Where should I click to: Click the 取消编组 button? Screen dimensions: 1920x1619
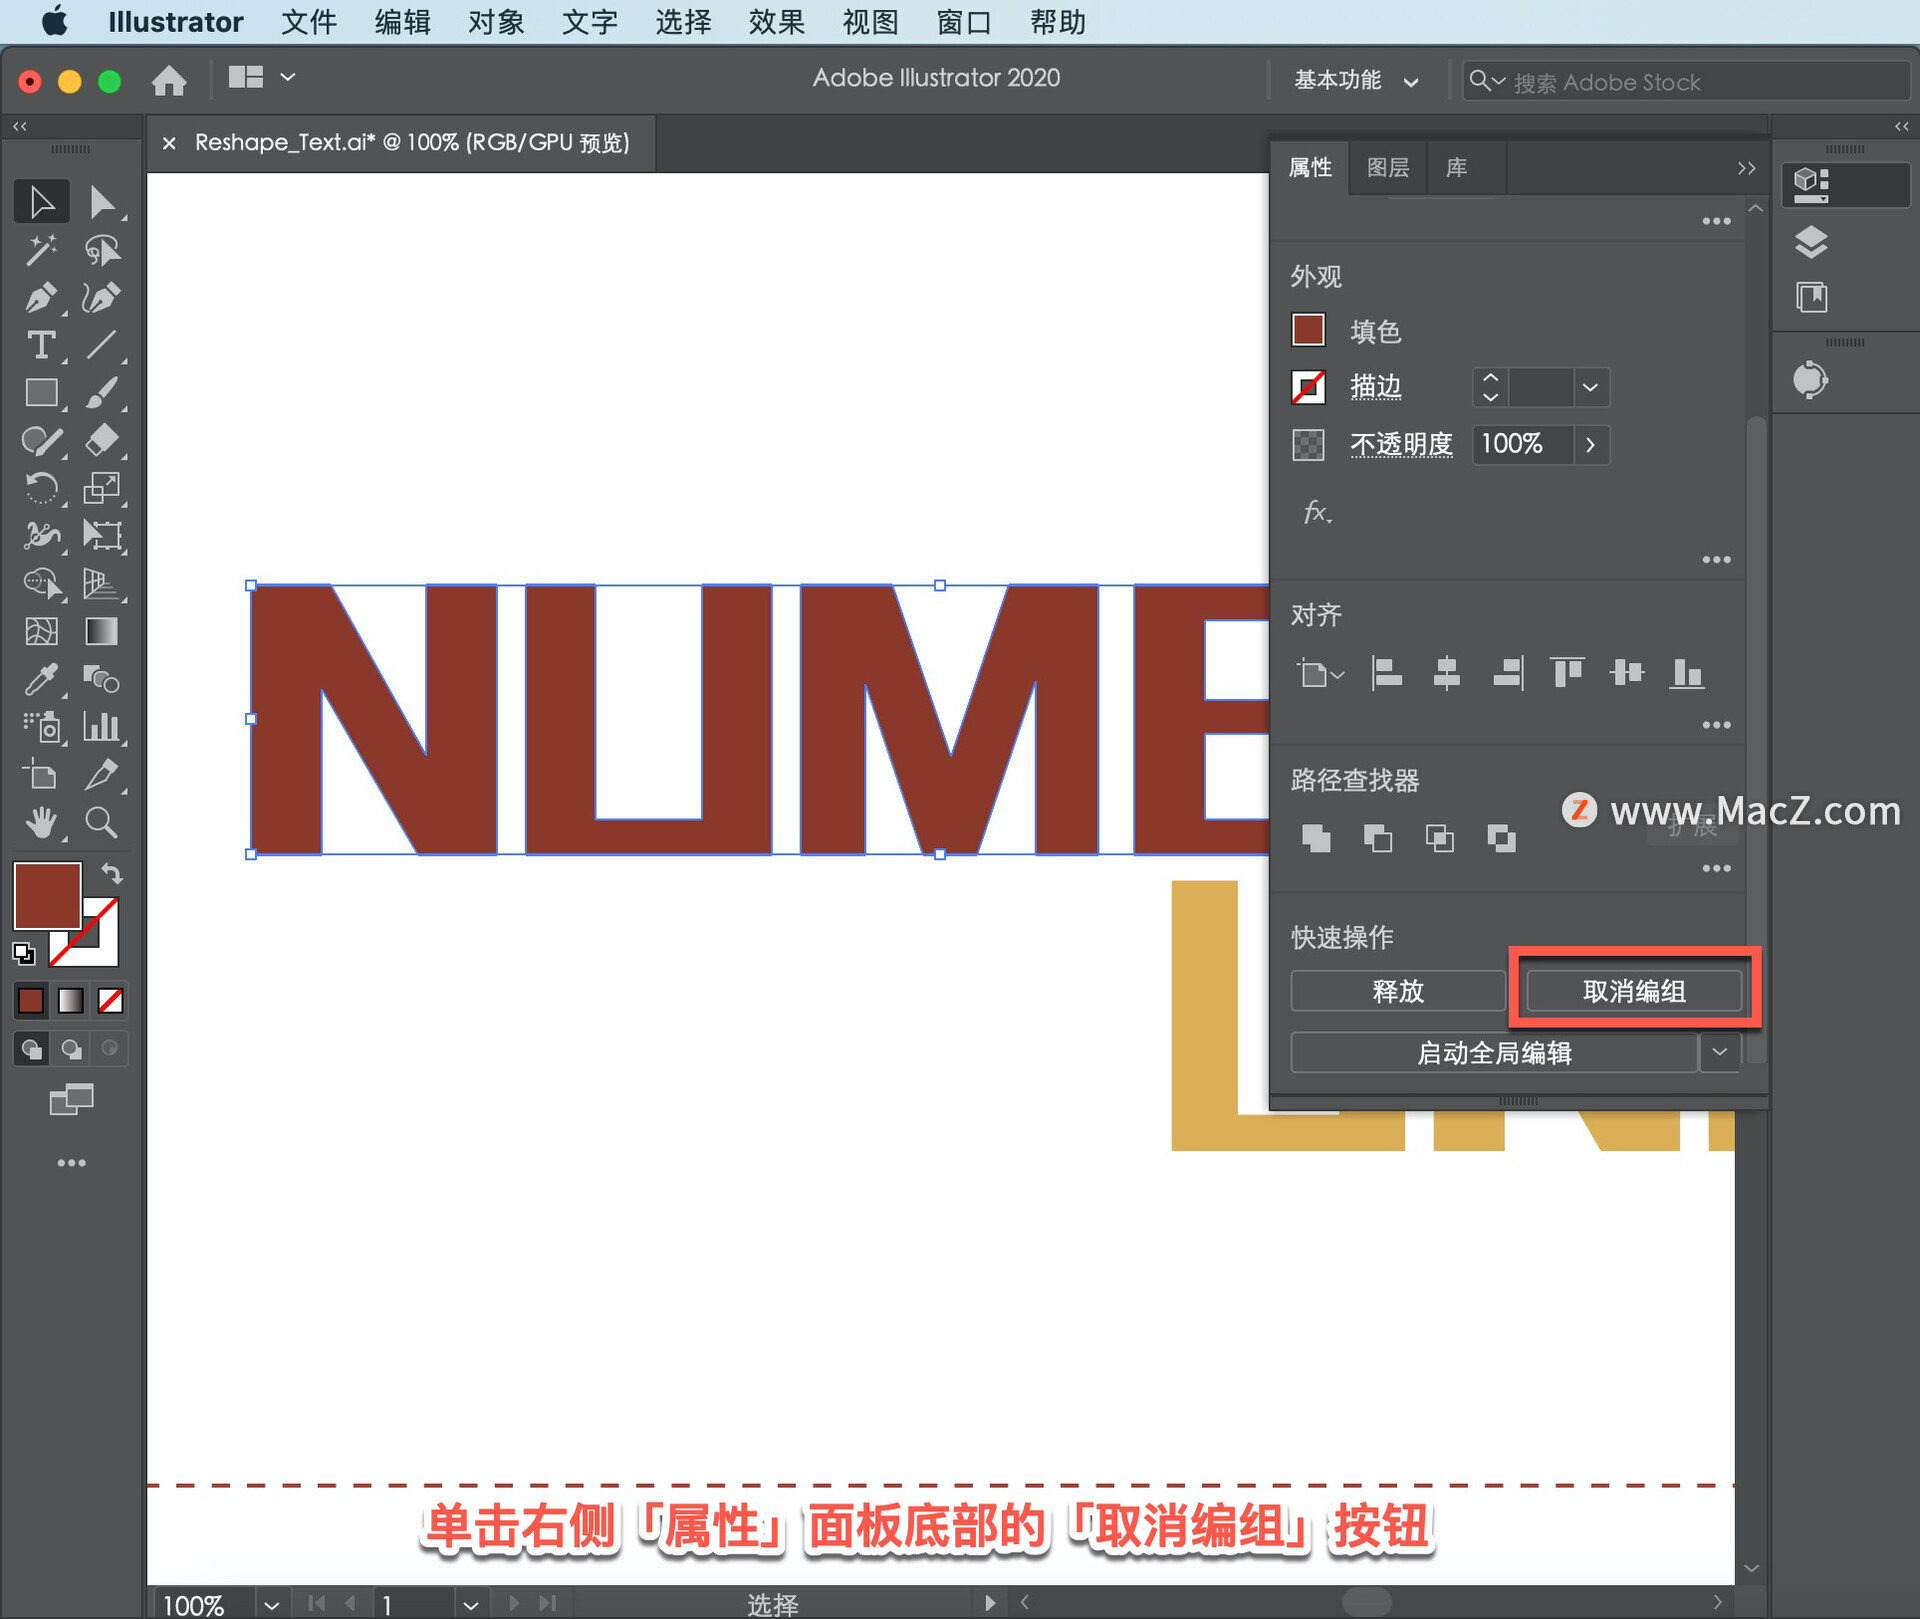[1633, 991]
